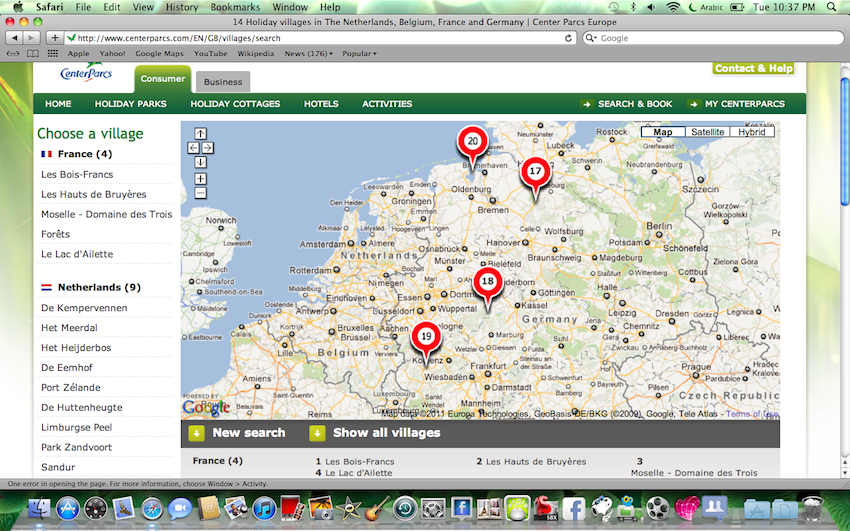Open the Top Sites grid icon
Screen dimensions: 850x531
(53, 54)
